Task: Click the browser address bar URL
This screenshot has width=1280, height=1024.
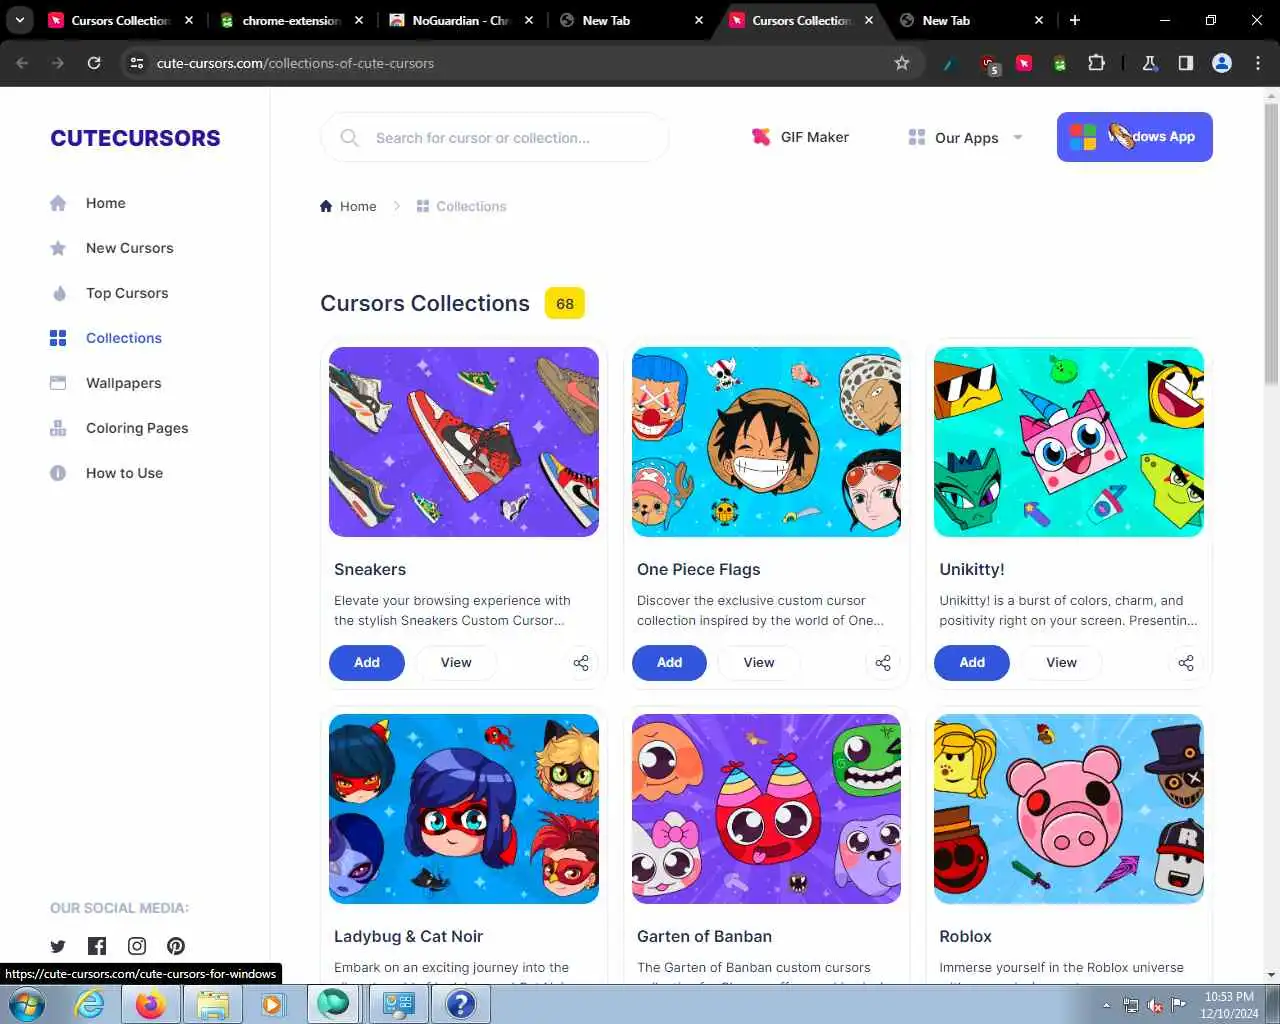Action: coord(295,63)
